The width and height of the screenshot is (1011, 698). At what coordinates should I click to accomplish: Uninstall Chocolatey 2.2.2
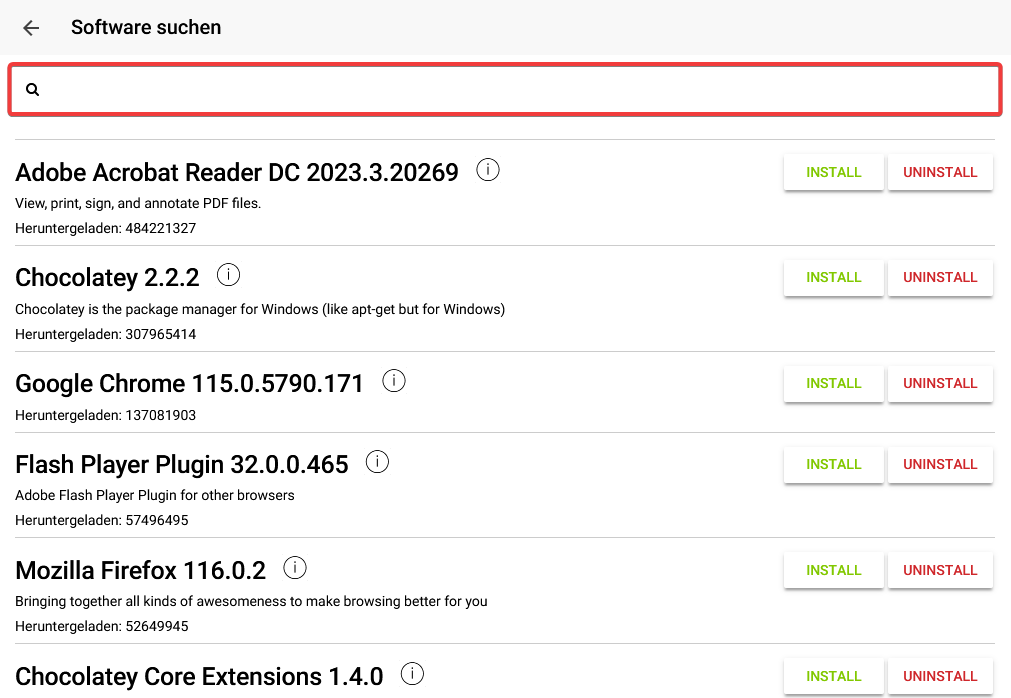point(940,278)
